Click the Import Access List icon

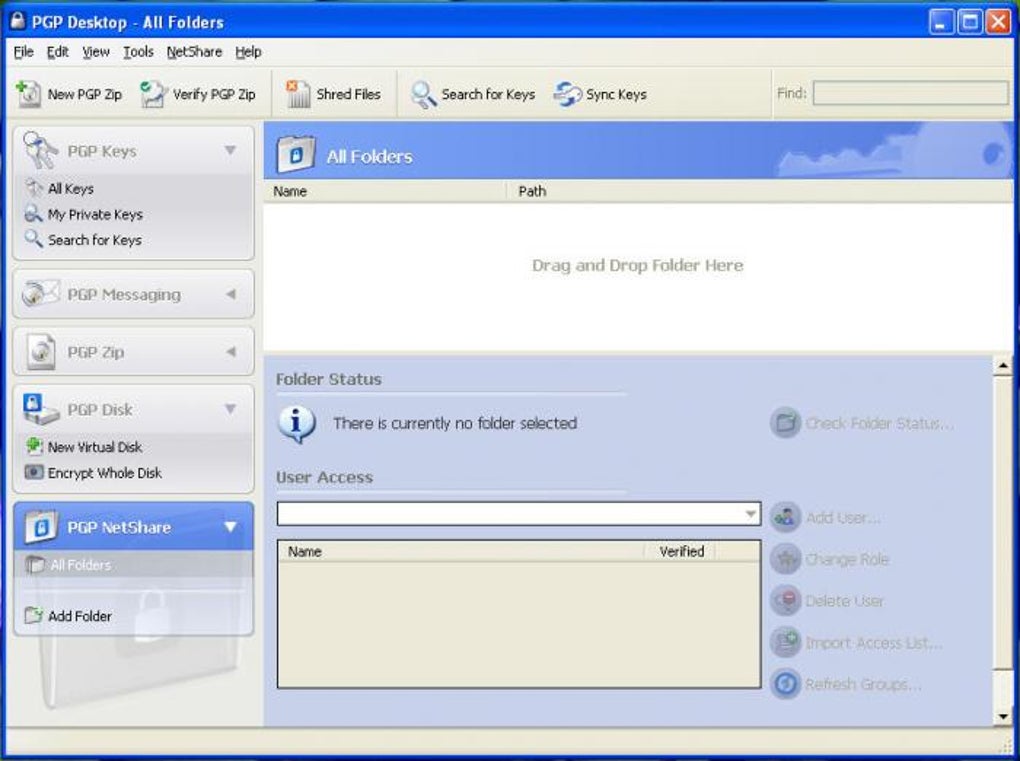[785, 643]
